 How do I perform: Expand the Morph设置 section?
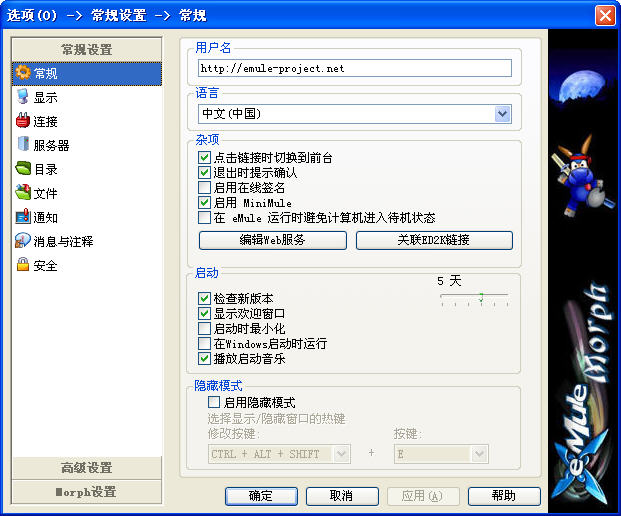coord(86,492)
